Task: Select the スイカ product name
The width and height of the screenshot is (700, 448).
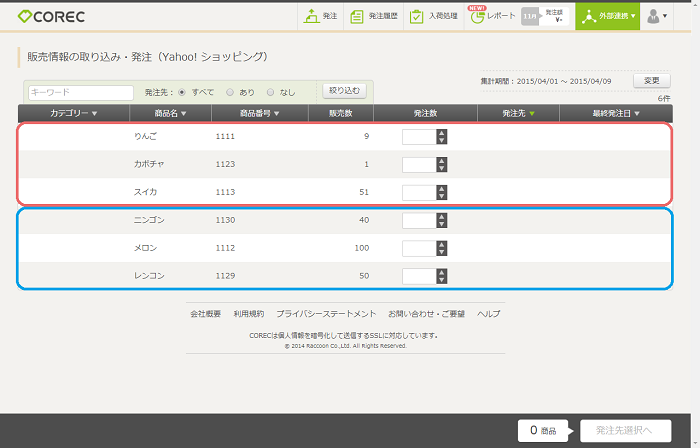Action: [146, 192]
